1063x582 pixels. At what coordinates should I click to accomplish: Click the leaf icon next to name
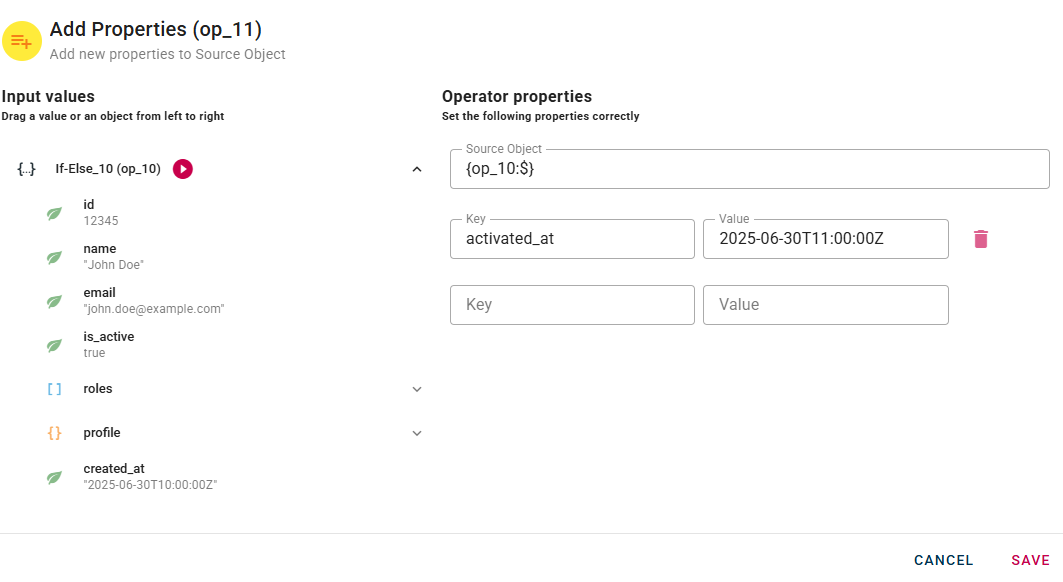coord(55,257)
